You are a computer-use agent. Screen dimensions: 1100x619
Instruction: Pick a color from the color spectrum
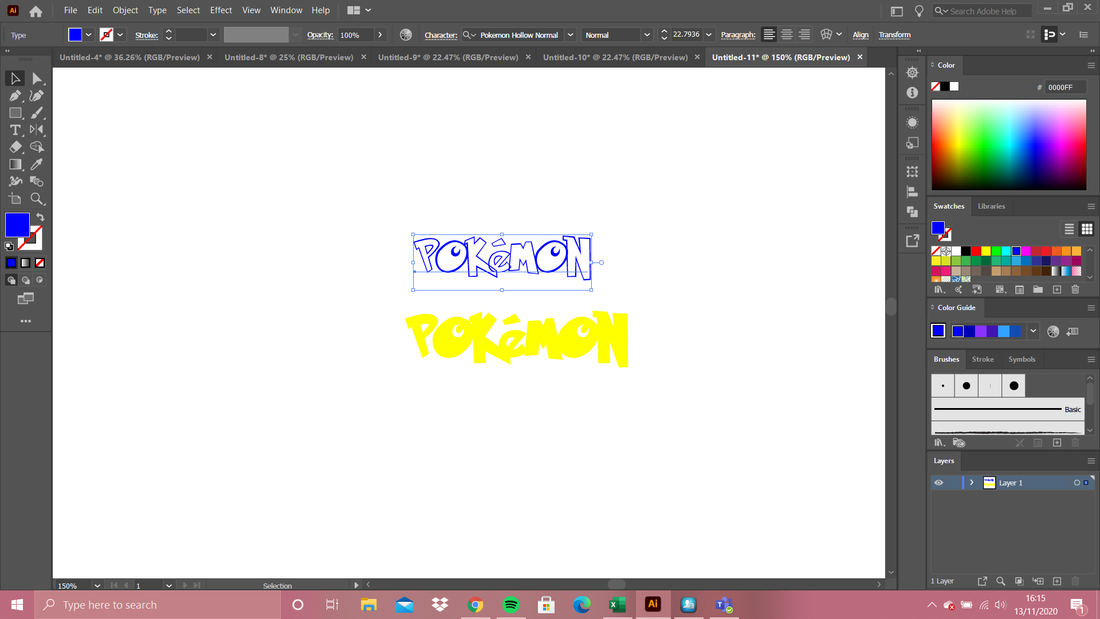click(1009, 145)
